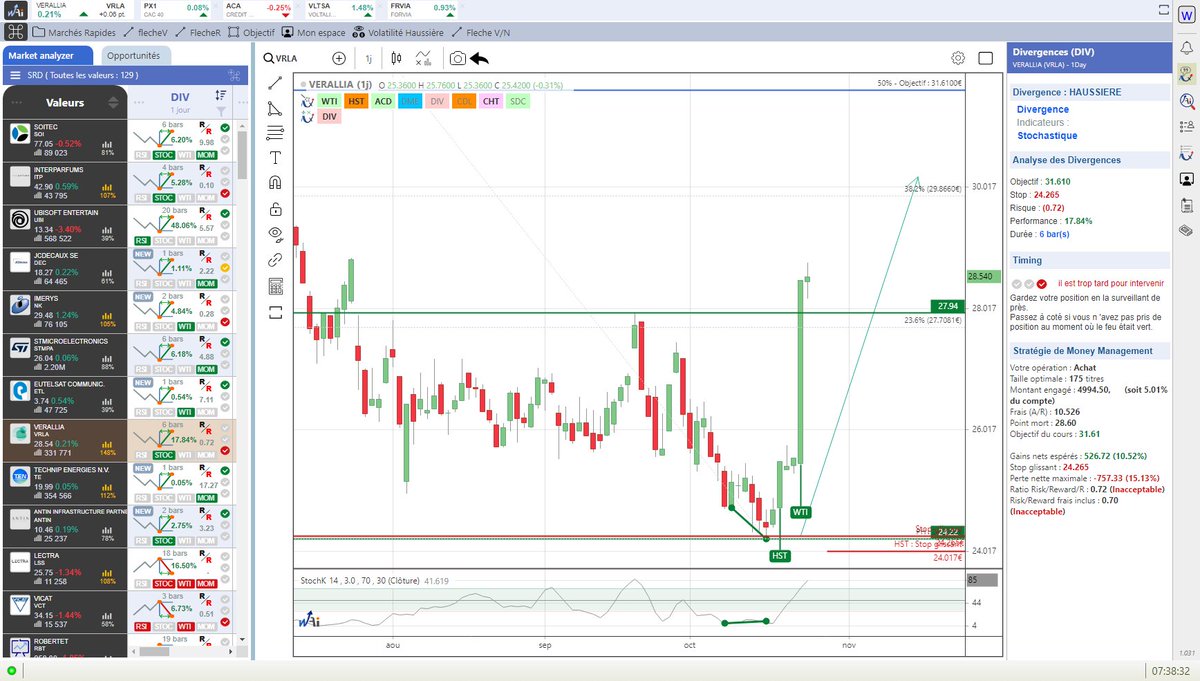The width and height of the screenshot is (1200, 681).
Task: Open Volatilité Haussière screener
Action: tap(399, 33)
